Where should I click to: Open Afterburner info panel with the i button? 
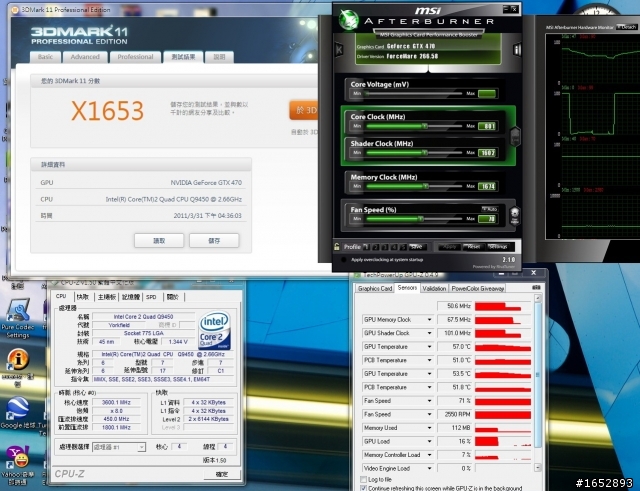[517, 50]
